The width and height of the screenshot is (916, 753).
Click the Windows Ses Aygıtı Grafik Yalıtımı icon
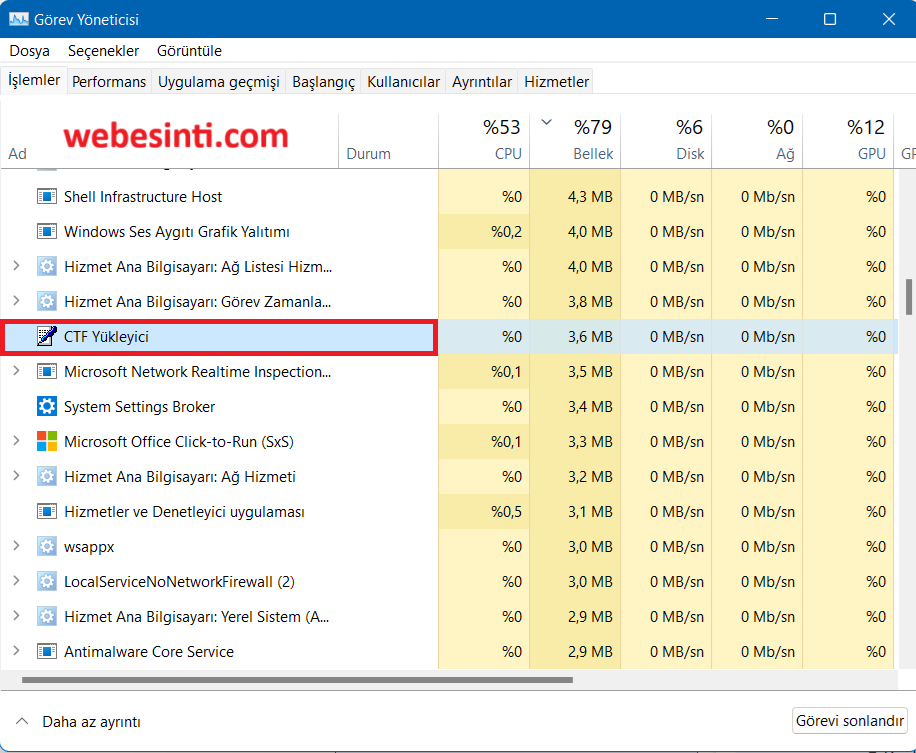(x=46, y=232)
